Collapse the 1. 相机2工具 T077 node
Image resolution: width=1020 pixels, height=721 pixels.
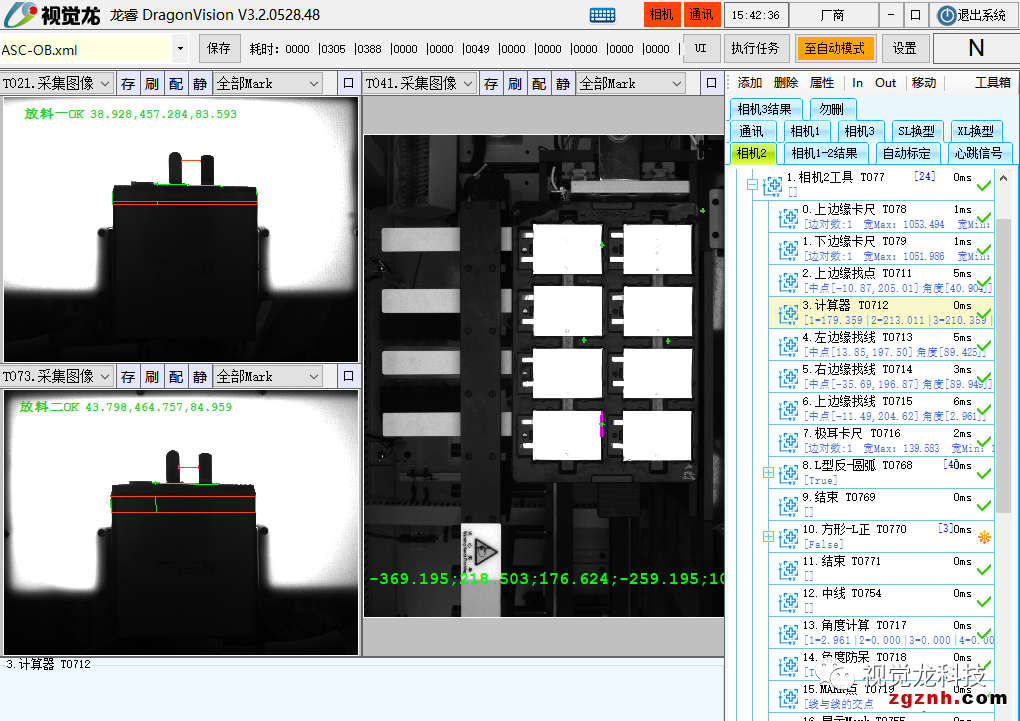point(751,184)
